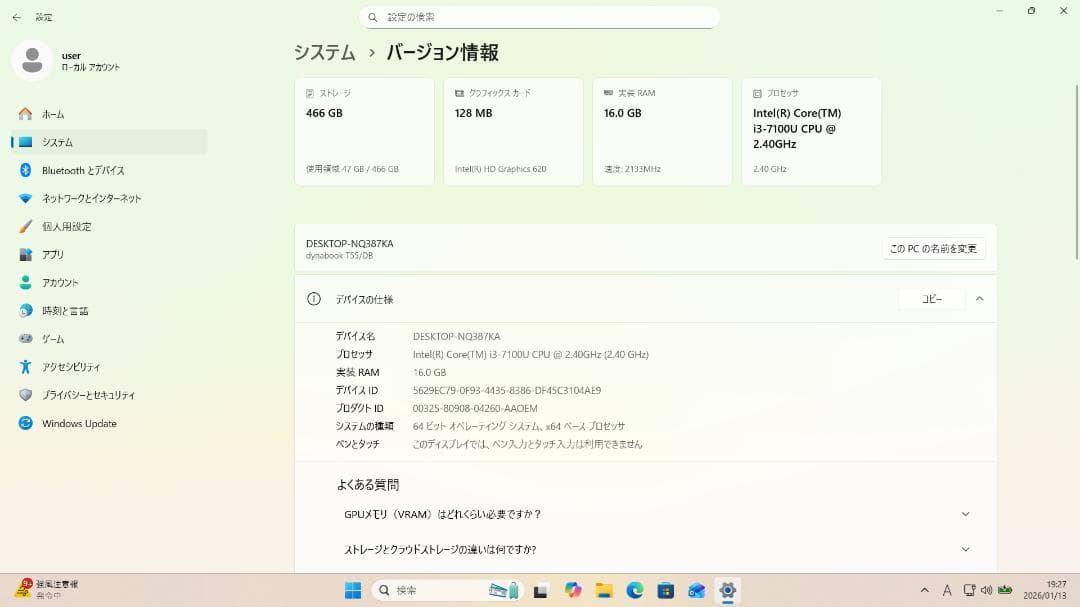Open File Explorer from the taskbar
The height and width of the screenshot is (607, 1080).
pyautogui.click(x=602, y=590)
